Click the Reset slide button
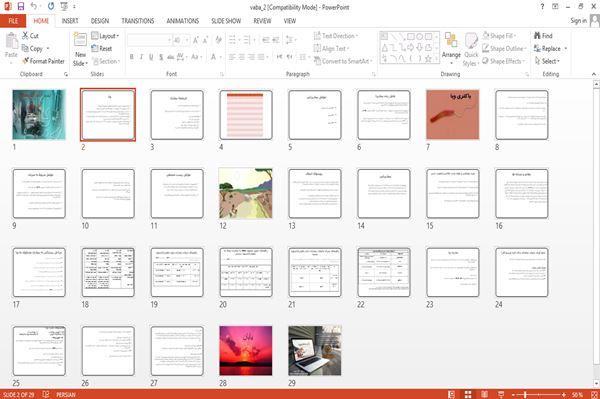Image resolution: width=600 pixels, height=399 pixels. tap(102, 49)
